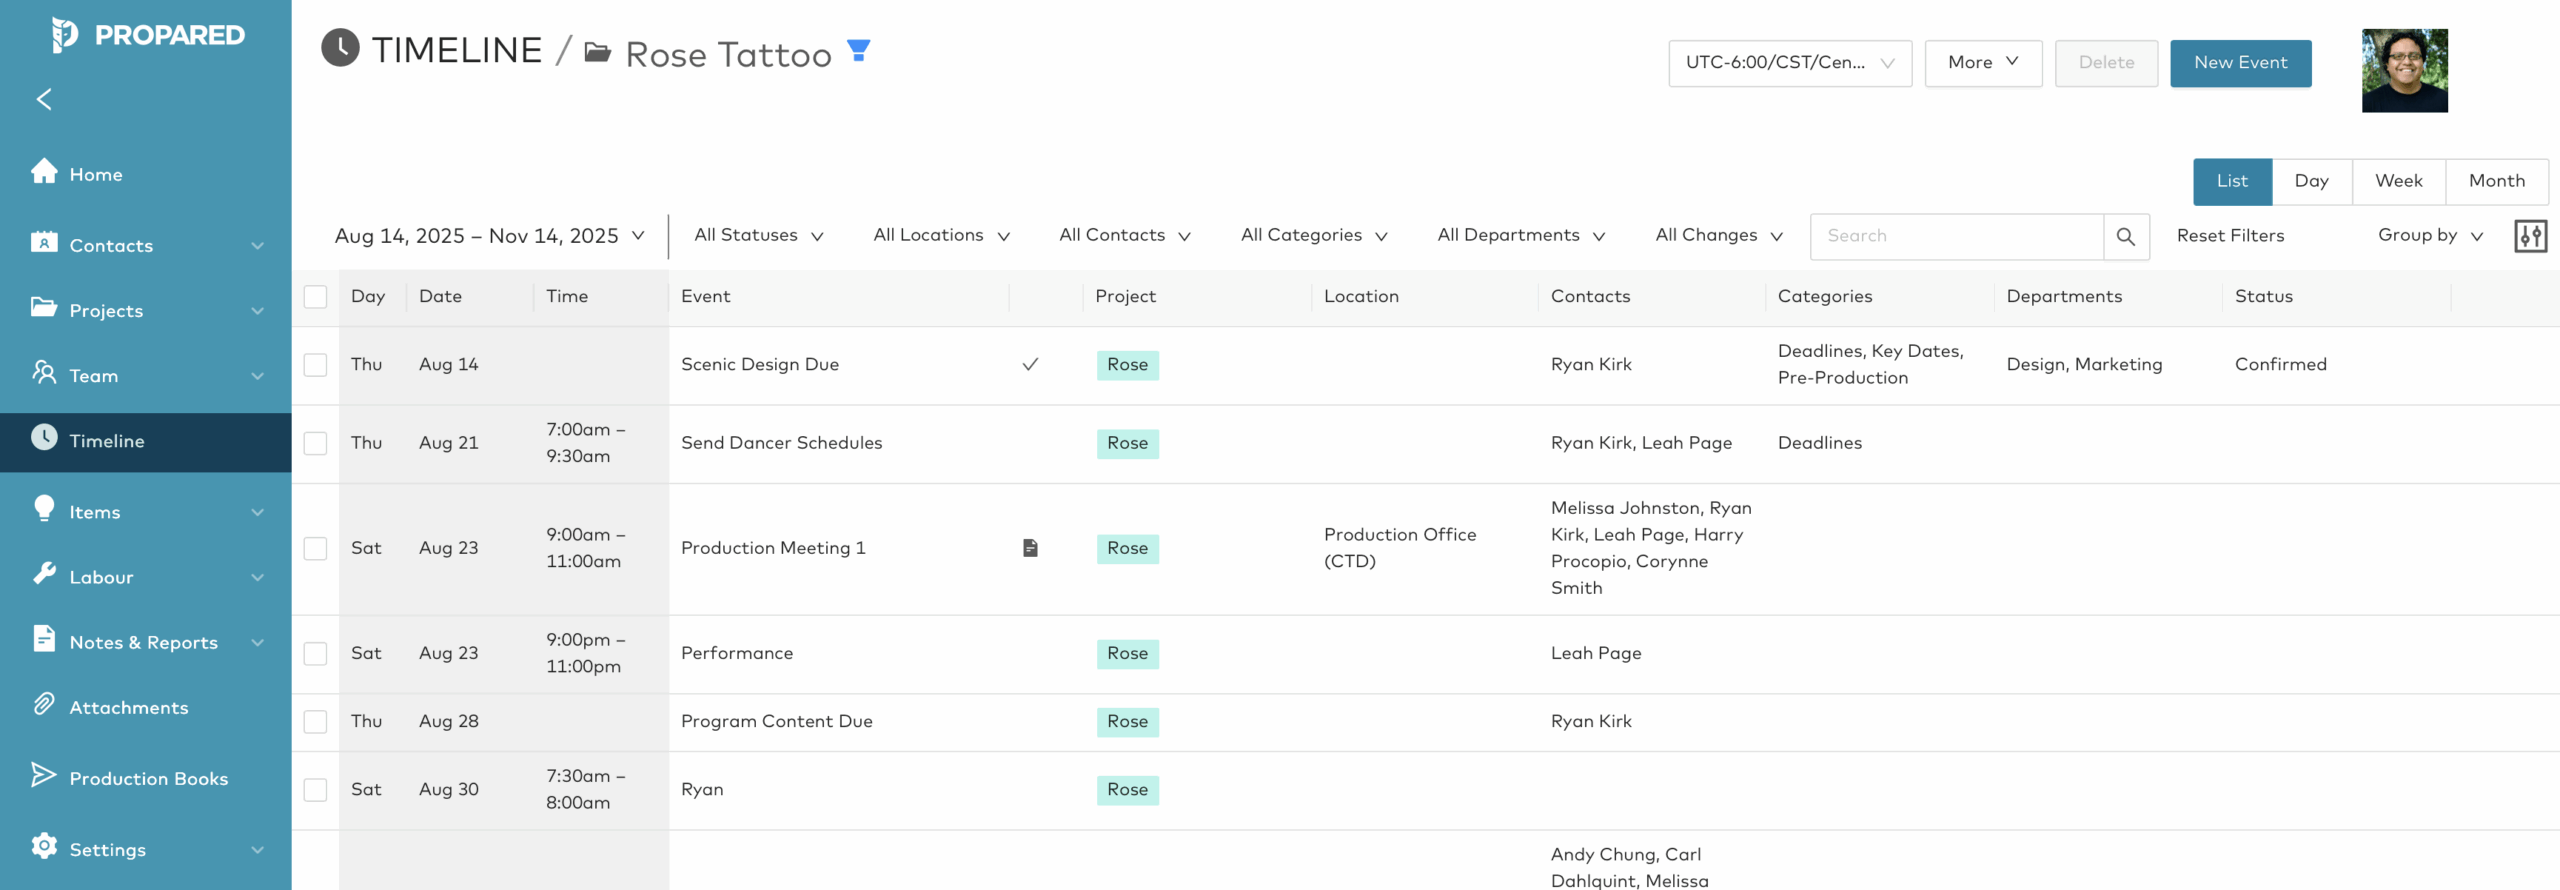Screen dimensions: 2560x890
Task: Click the blue filter funnel icon
Action: point(858,50)
